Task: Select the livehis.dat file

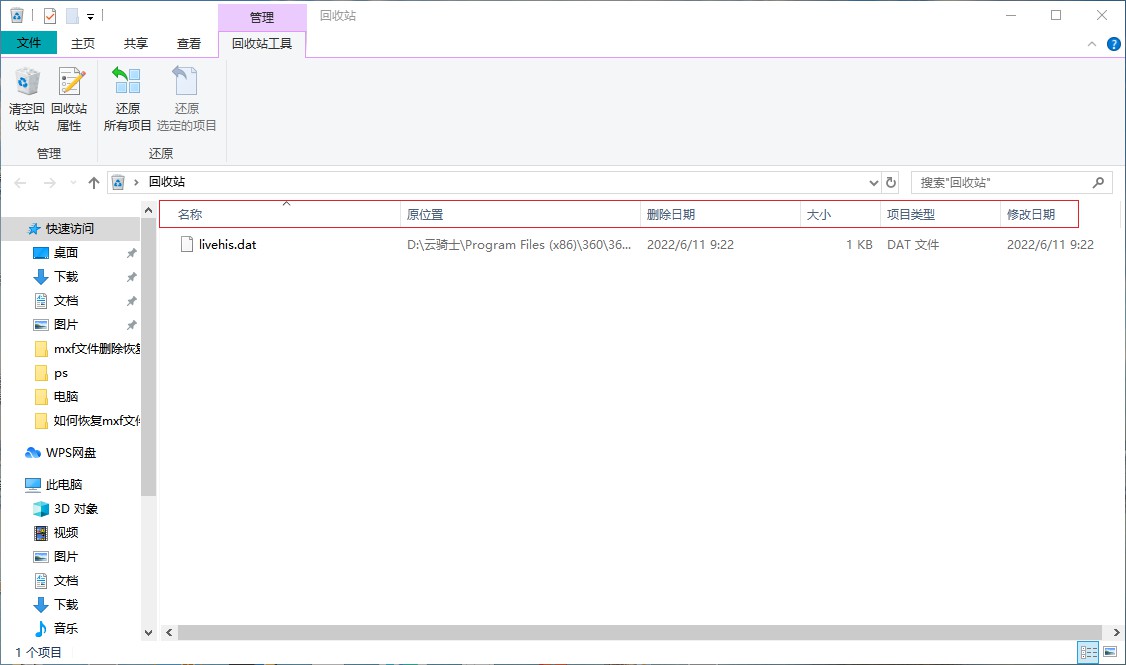Action: 227,244
